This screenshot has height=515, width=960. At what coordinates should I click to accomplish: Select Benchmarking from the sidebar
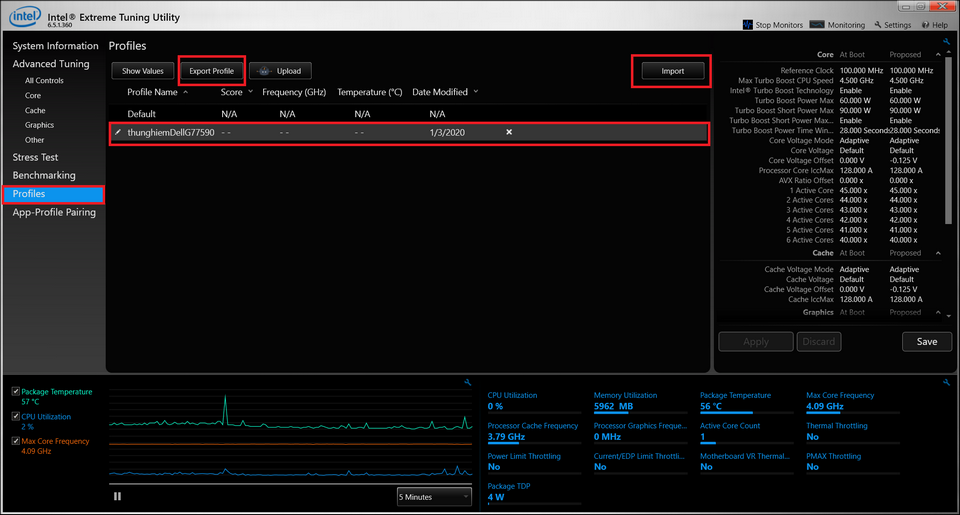click(x=44, y=175)
